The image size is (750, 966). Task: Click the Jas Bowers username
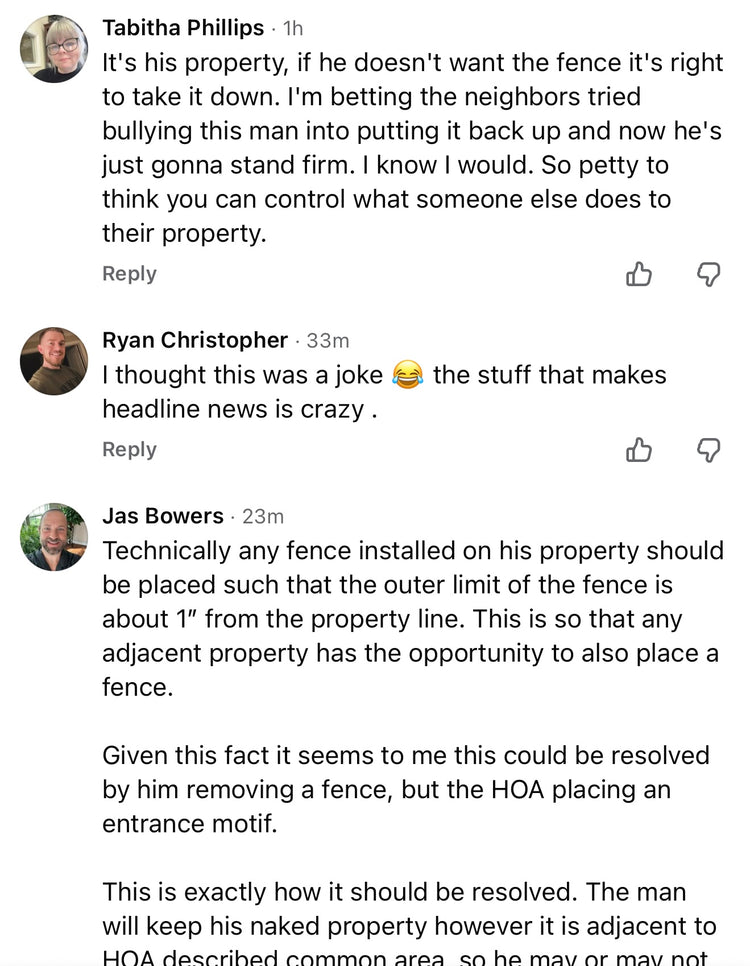pyautogui.click(x=163, y=516)
